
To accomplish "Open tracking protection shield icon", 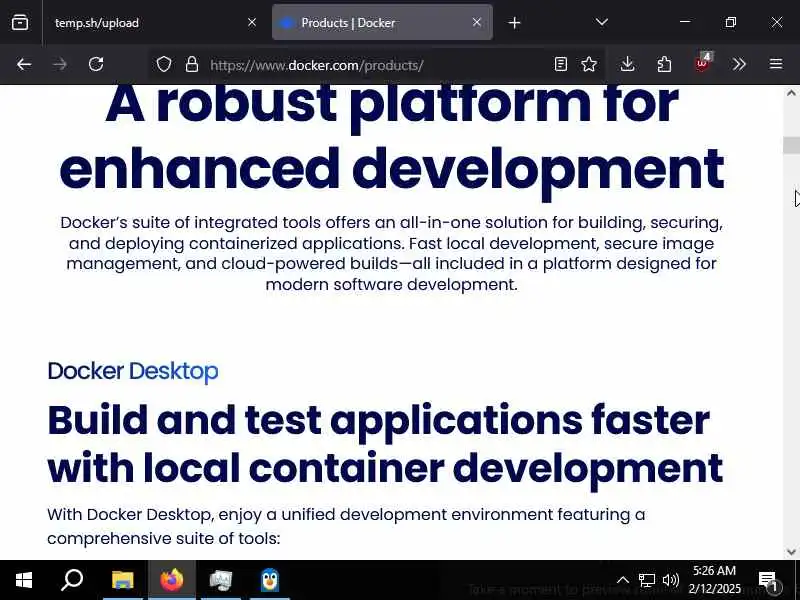I will (x=164, y=64).
